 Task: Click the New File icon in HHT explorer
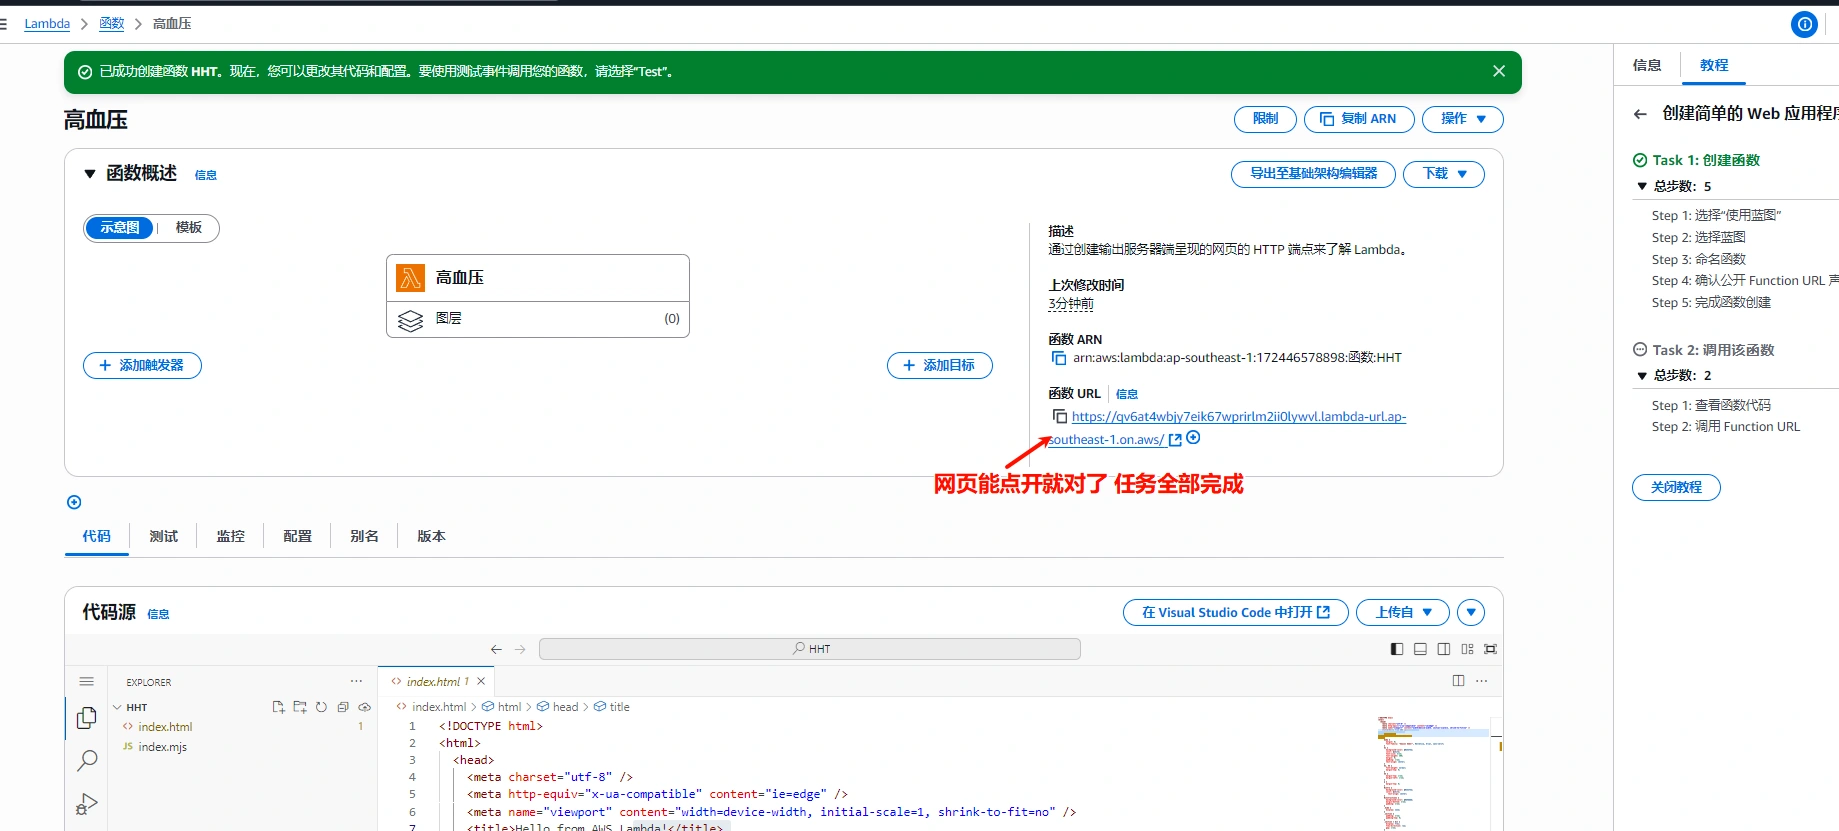(x=278, y=707)
